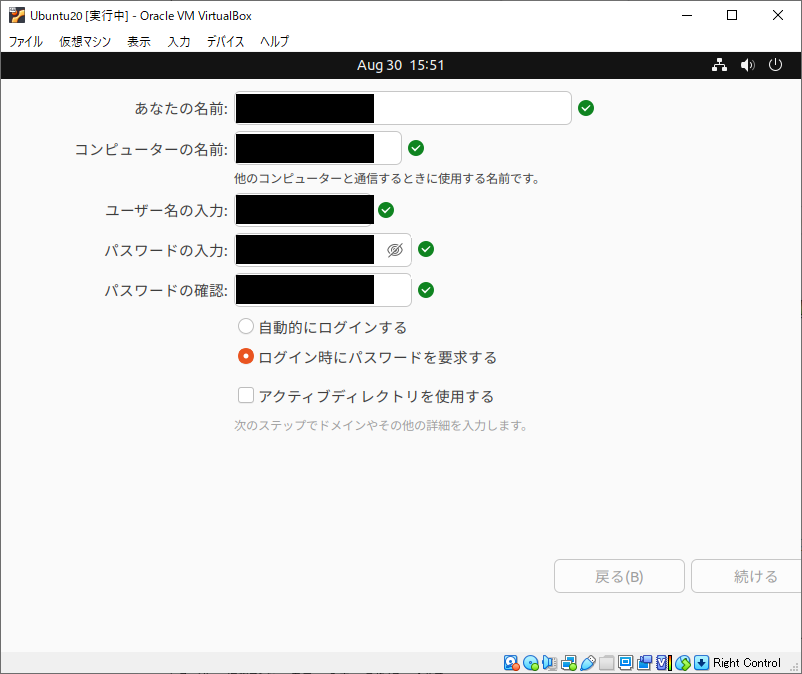The height and width of the screenshot is (674, 802).
Task: Click the optical drives status icon
Action: pos(530,662)
